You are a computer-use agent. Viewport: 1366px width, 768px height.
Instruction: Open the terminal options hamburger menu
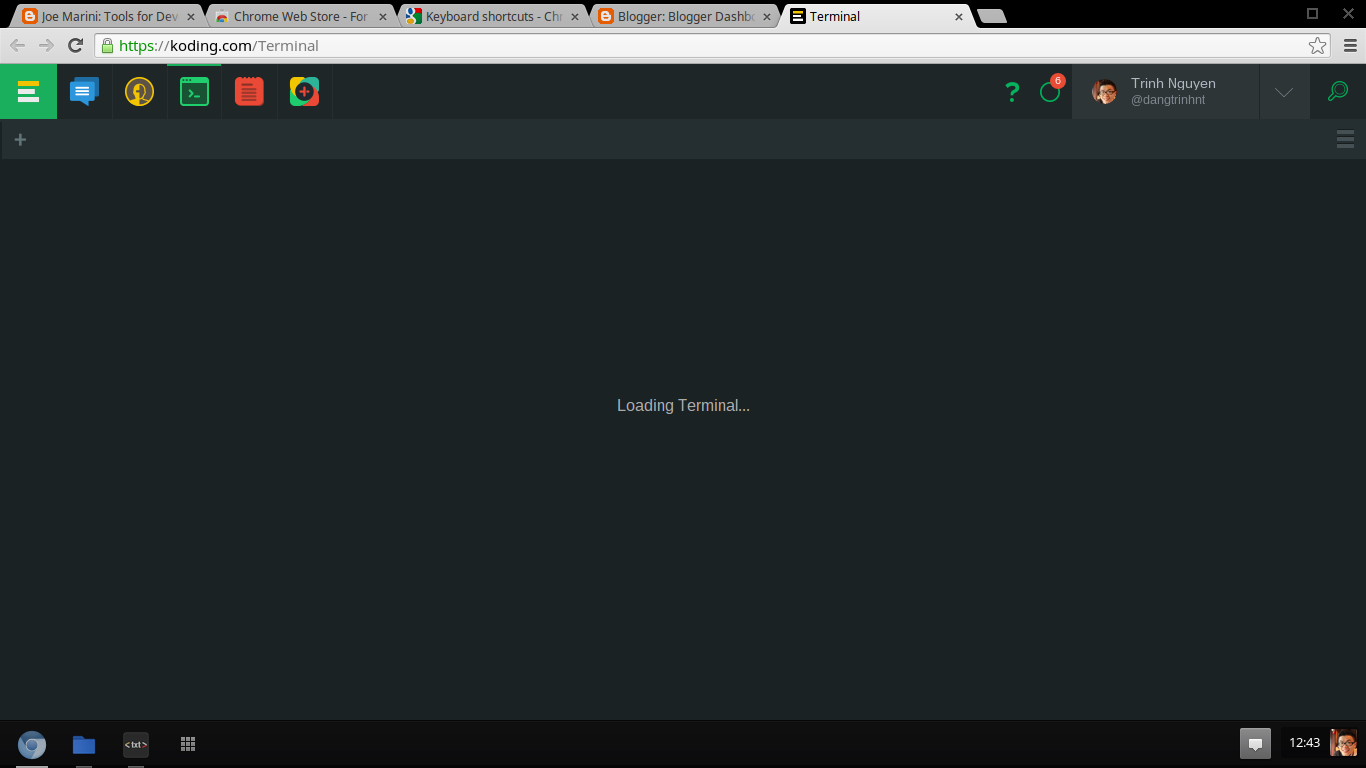[1345, 140]
